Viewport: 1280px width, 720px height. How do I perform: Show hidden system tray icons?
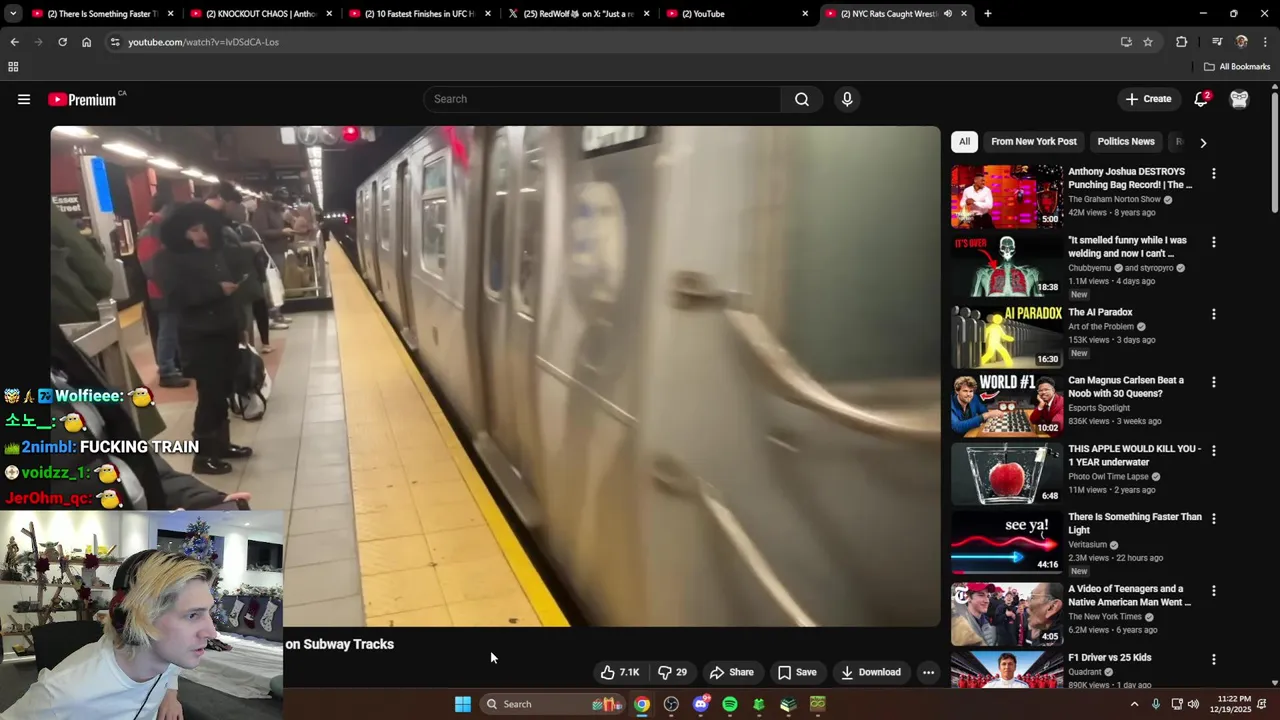tap(1134, 704)
